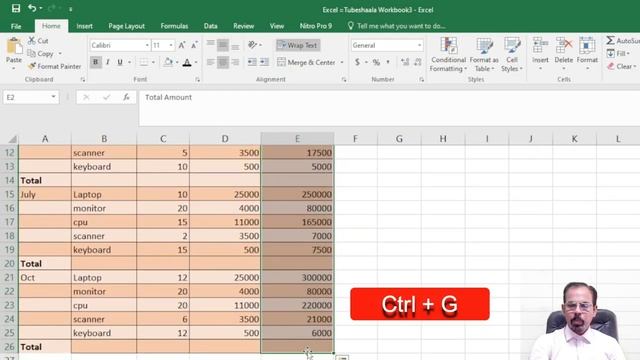Increase font size with the big A
The height and width of the screenshot is (360, 640).
(182, 45)
